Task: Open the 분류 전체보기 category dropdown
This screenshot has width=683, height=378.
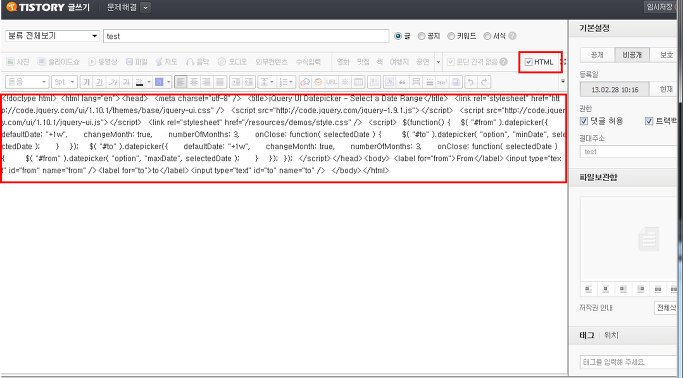Action: pyautogui.click(x=52, y=36)
